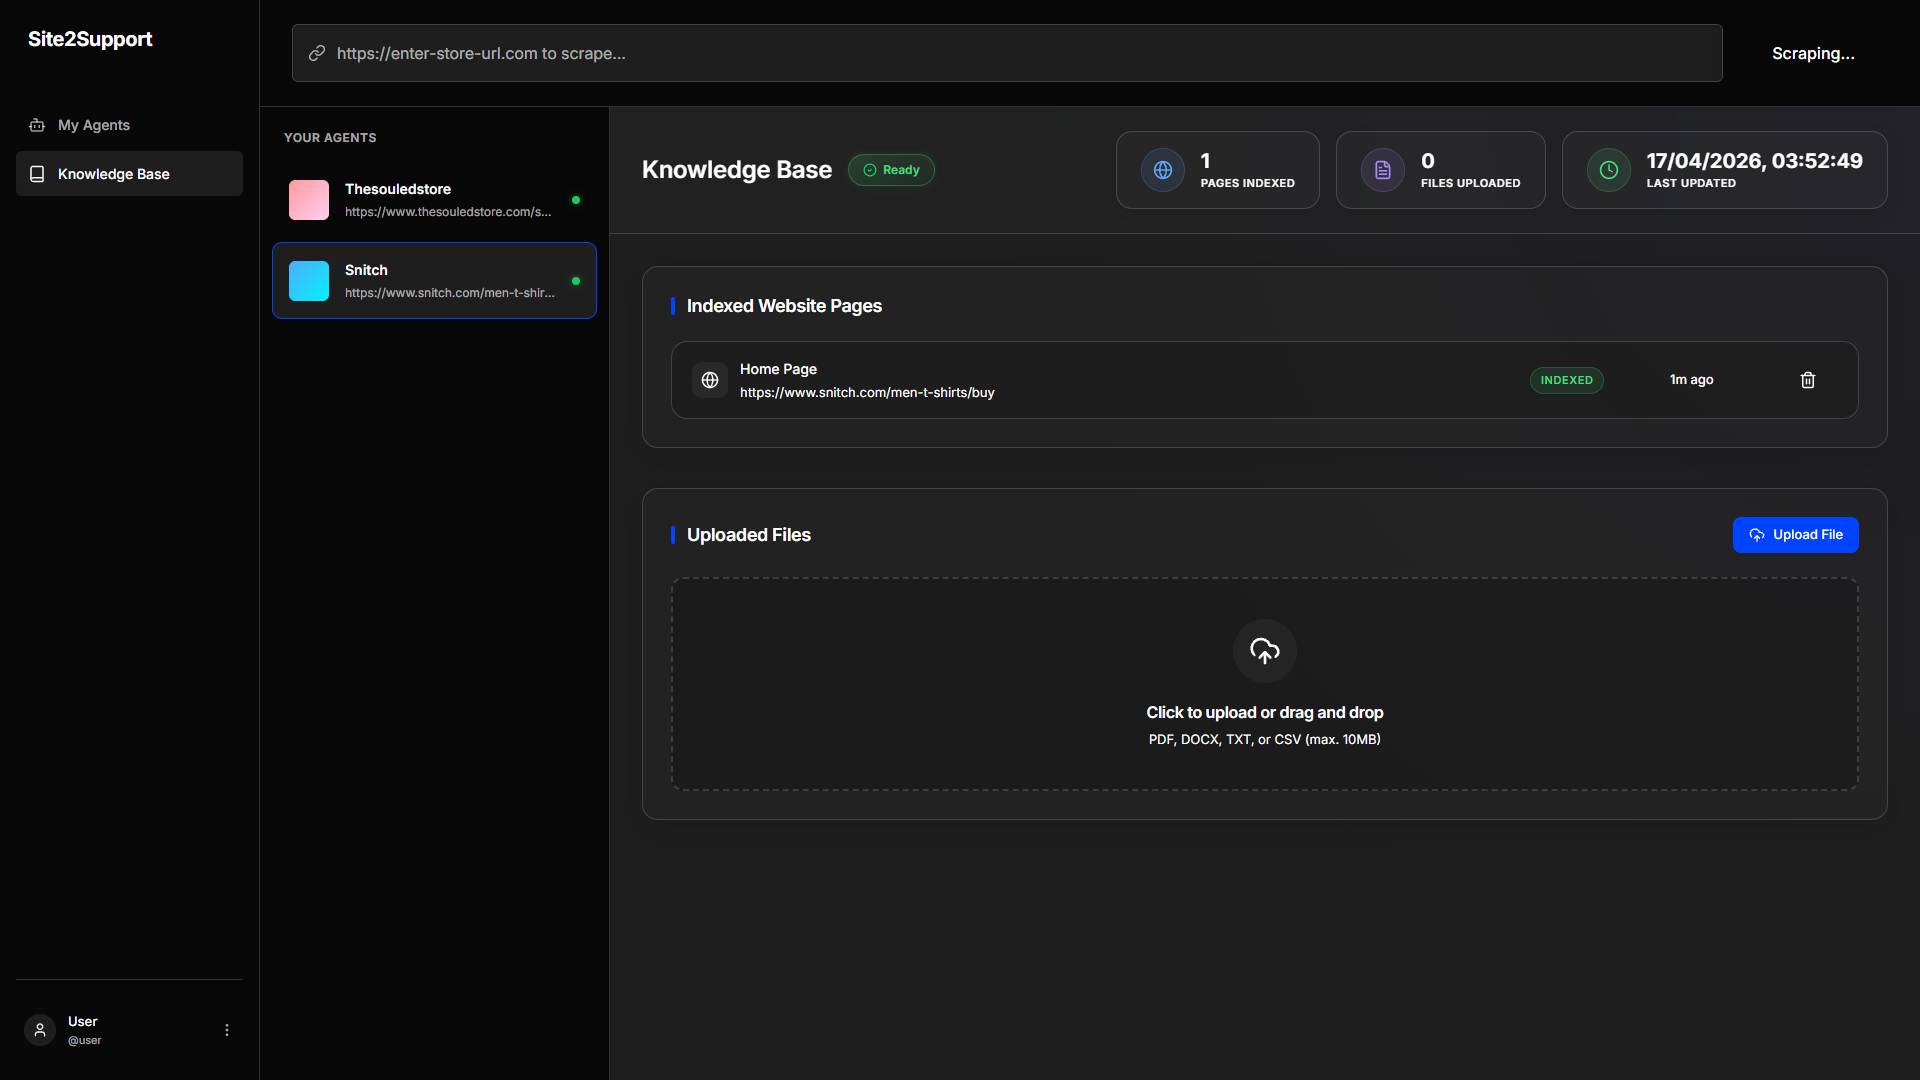
Task: Click the files uploaded document icon
Action: [1382, 170]
